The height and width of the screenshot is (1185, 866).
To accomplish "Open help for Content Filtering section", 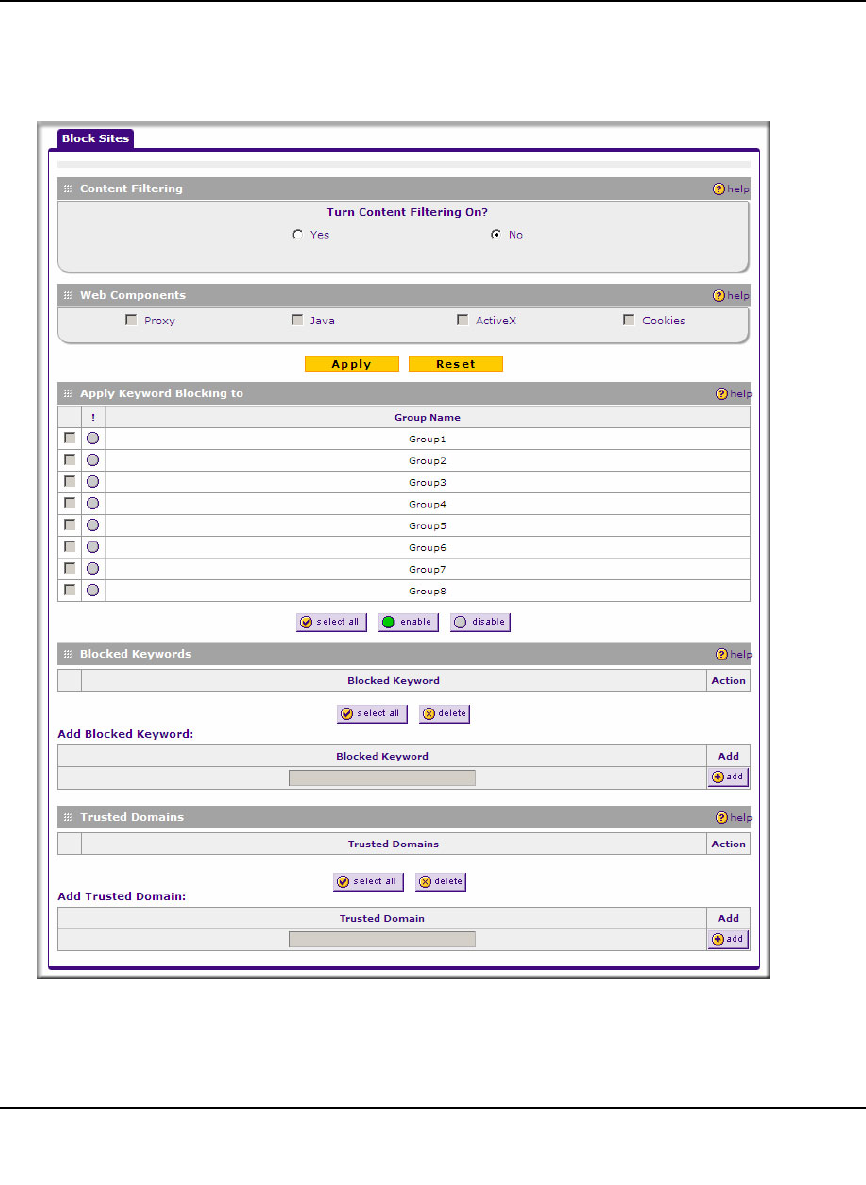I will tap(731, 189).
